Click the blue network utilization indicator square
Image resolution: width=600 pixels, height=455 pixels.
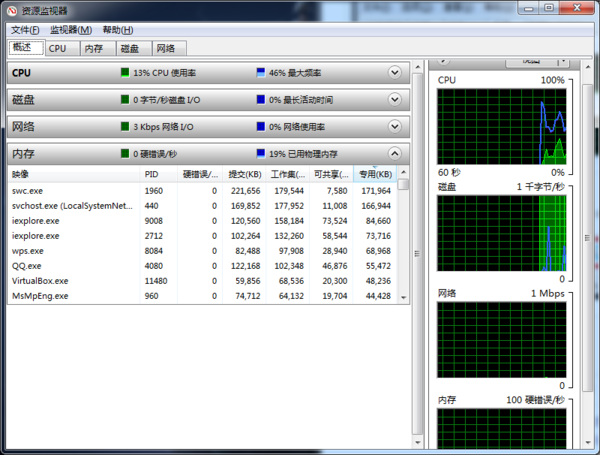coord(261,127)
